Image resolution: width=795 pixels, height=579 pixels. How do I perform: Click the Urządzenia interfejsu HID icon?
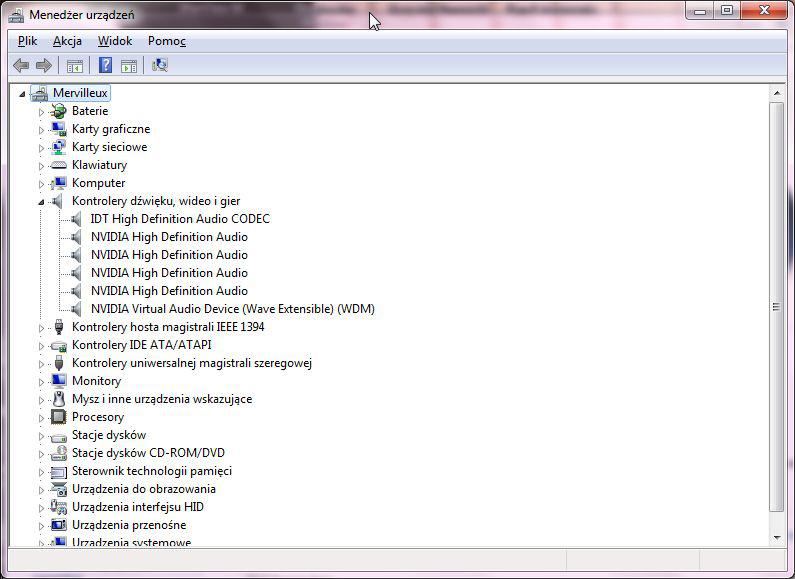pos(59,507)
